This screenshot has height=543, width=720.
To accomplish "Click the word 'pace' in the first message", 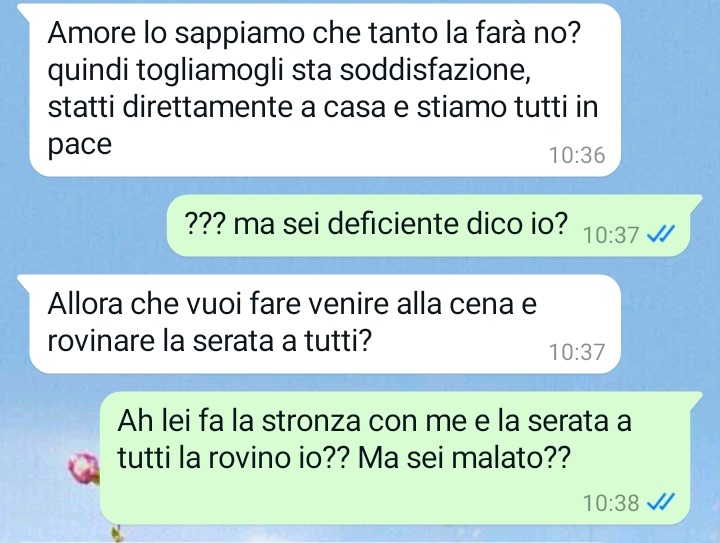I will pyautogui.click(x=80, y=146).
